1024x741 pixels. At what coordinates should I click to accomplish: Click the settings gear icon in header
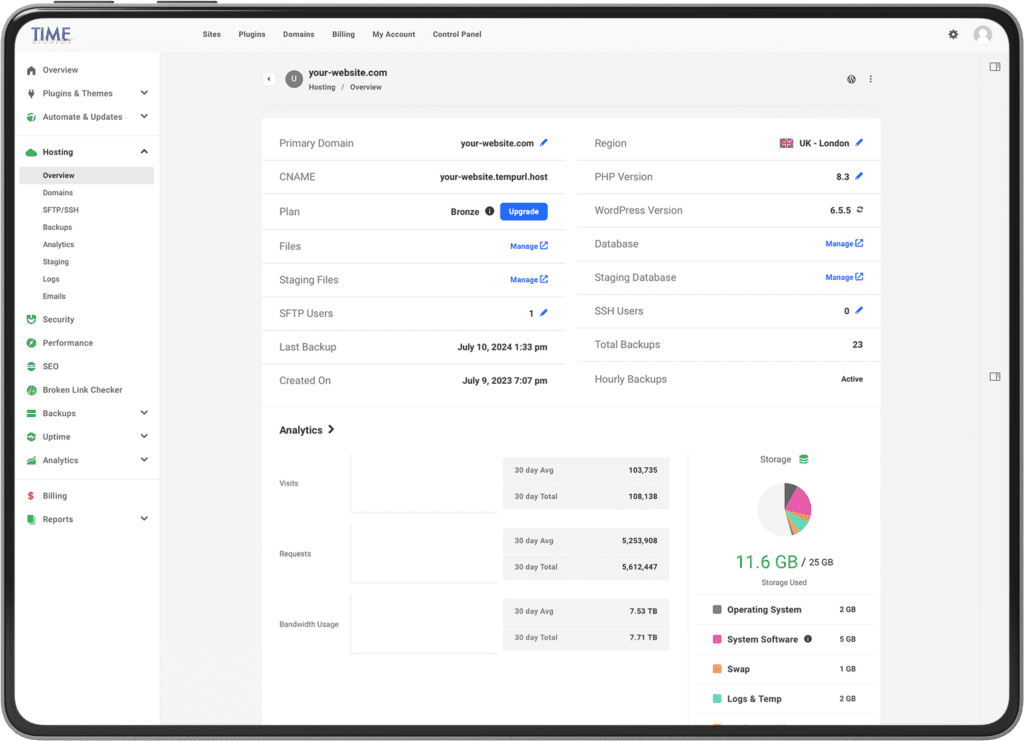(x=953, y=34)
